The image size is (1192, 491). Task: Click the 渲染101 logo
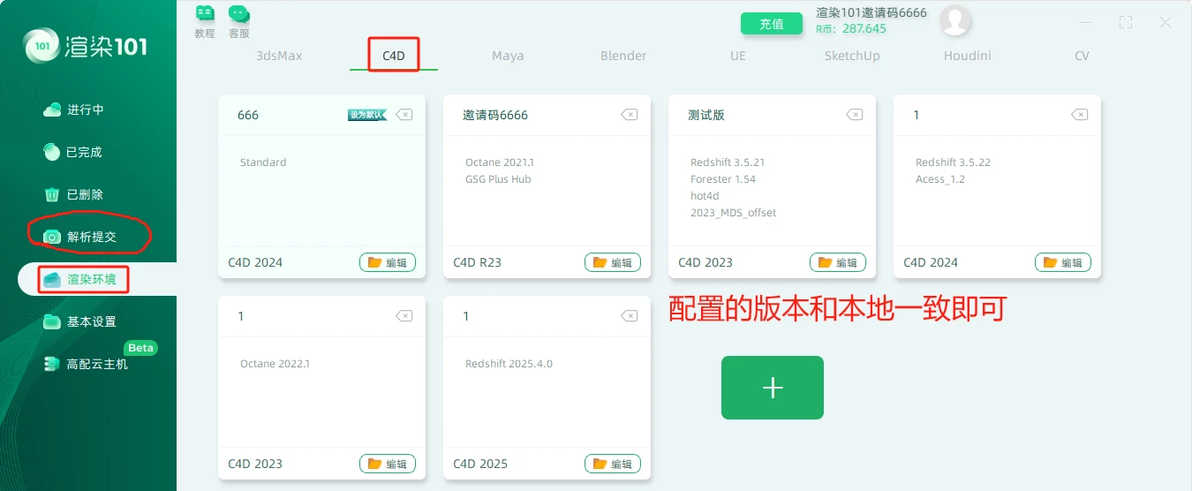point(87,47)
